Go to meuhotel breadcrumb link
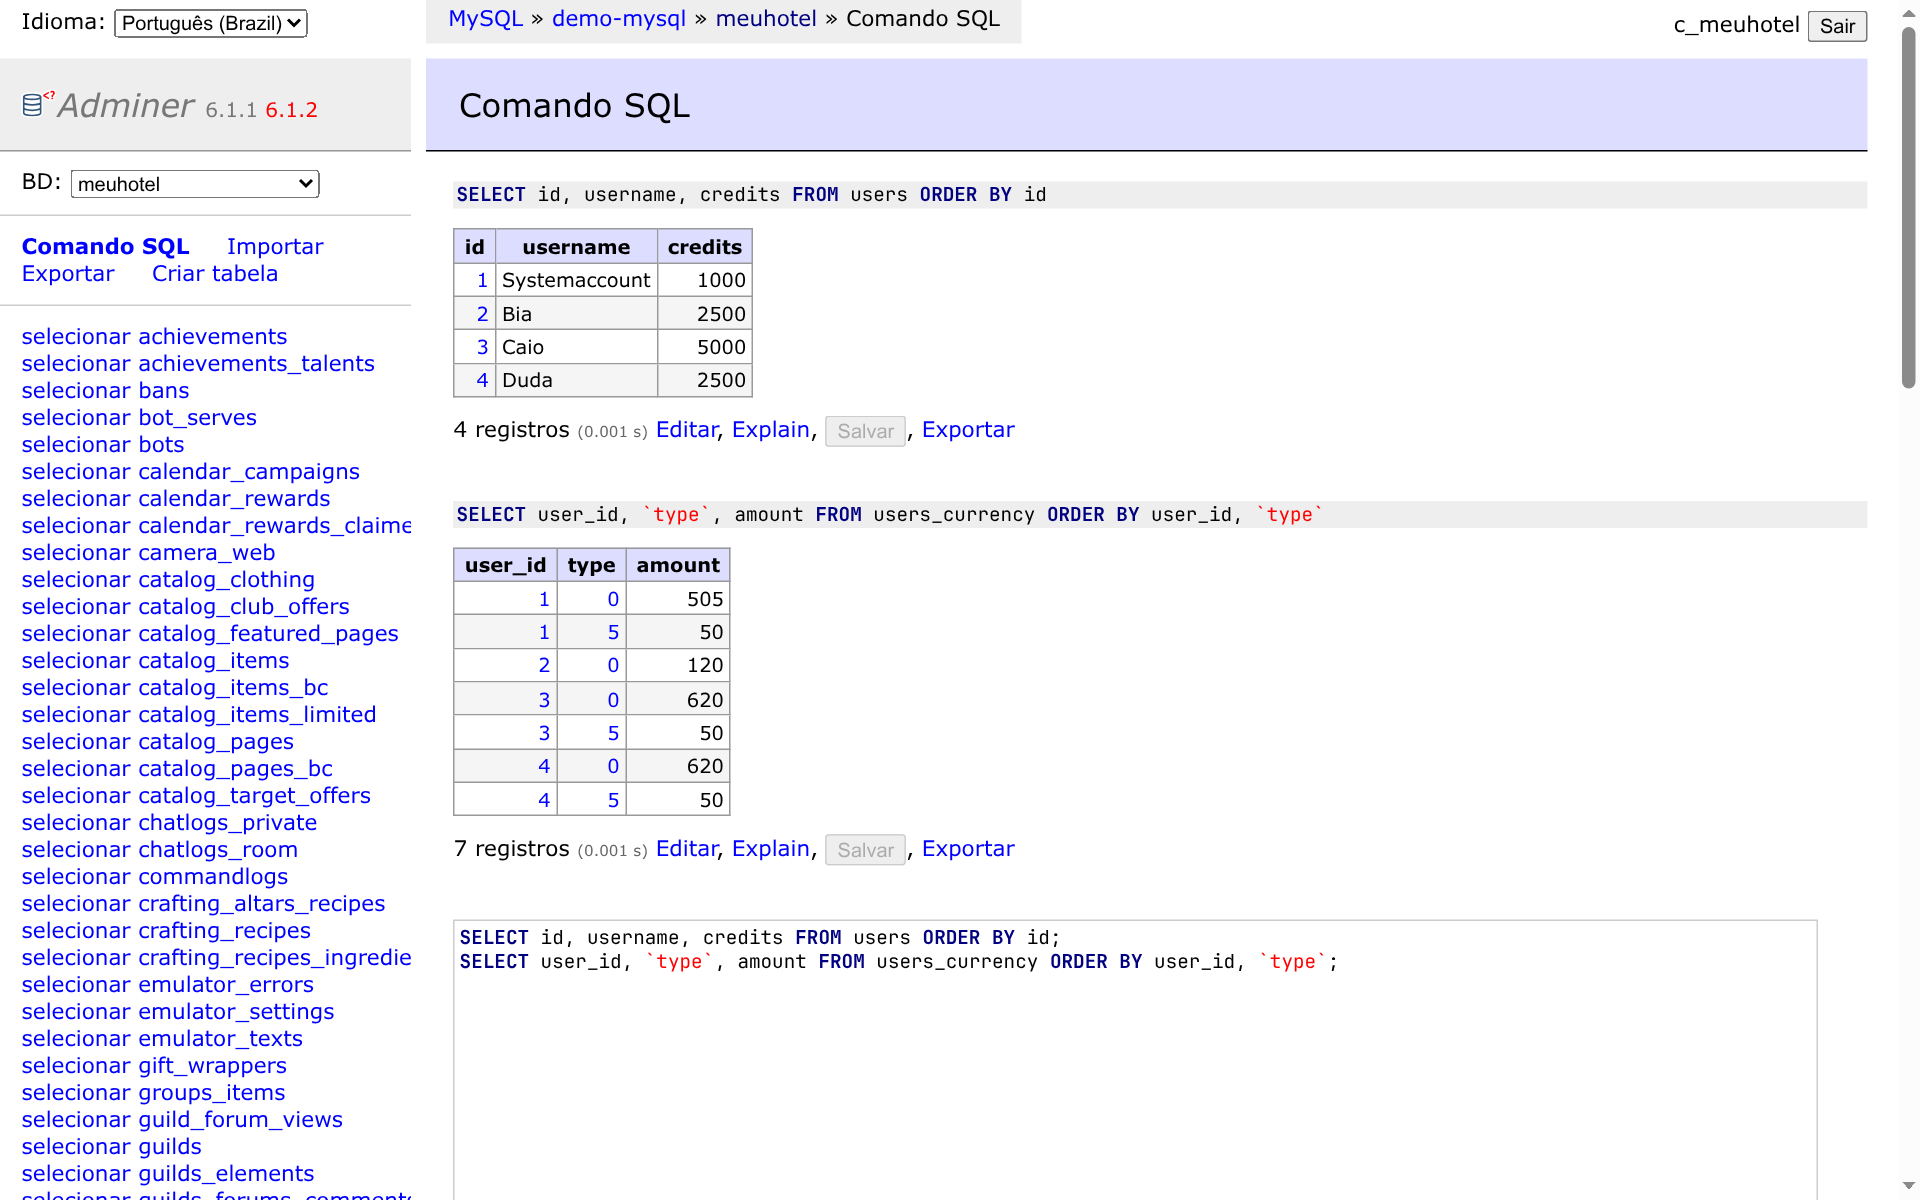The image size is (1920, 1200). click(x=766, y=19)
